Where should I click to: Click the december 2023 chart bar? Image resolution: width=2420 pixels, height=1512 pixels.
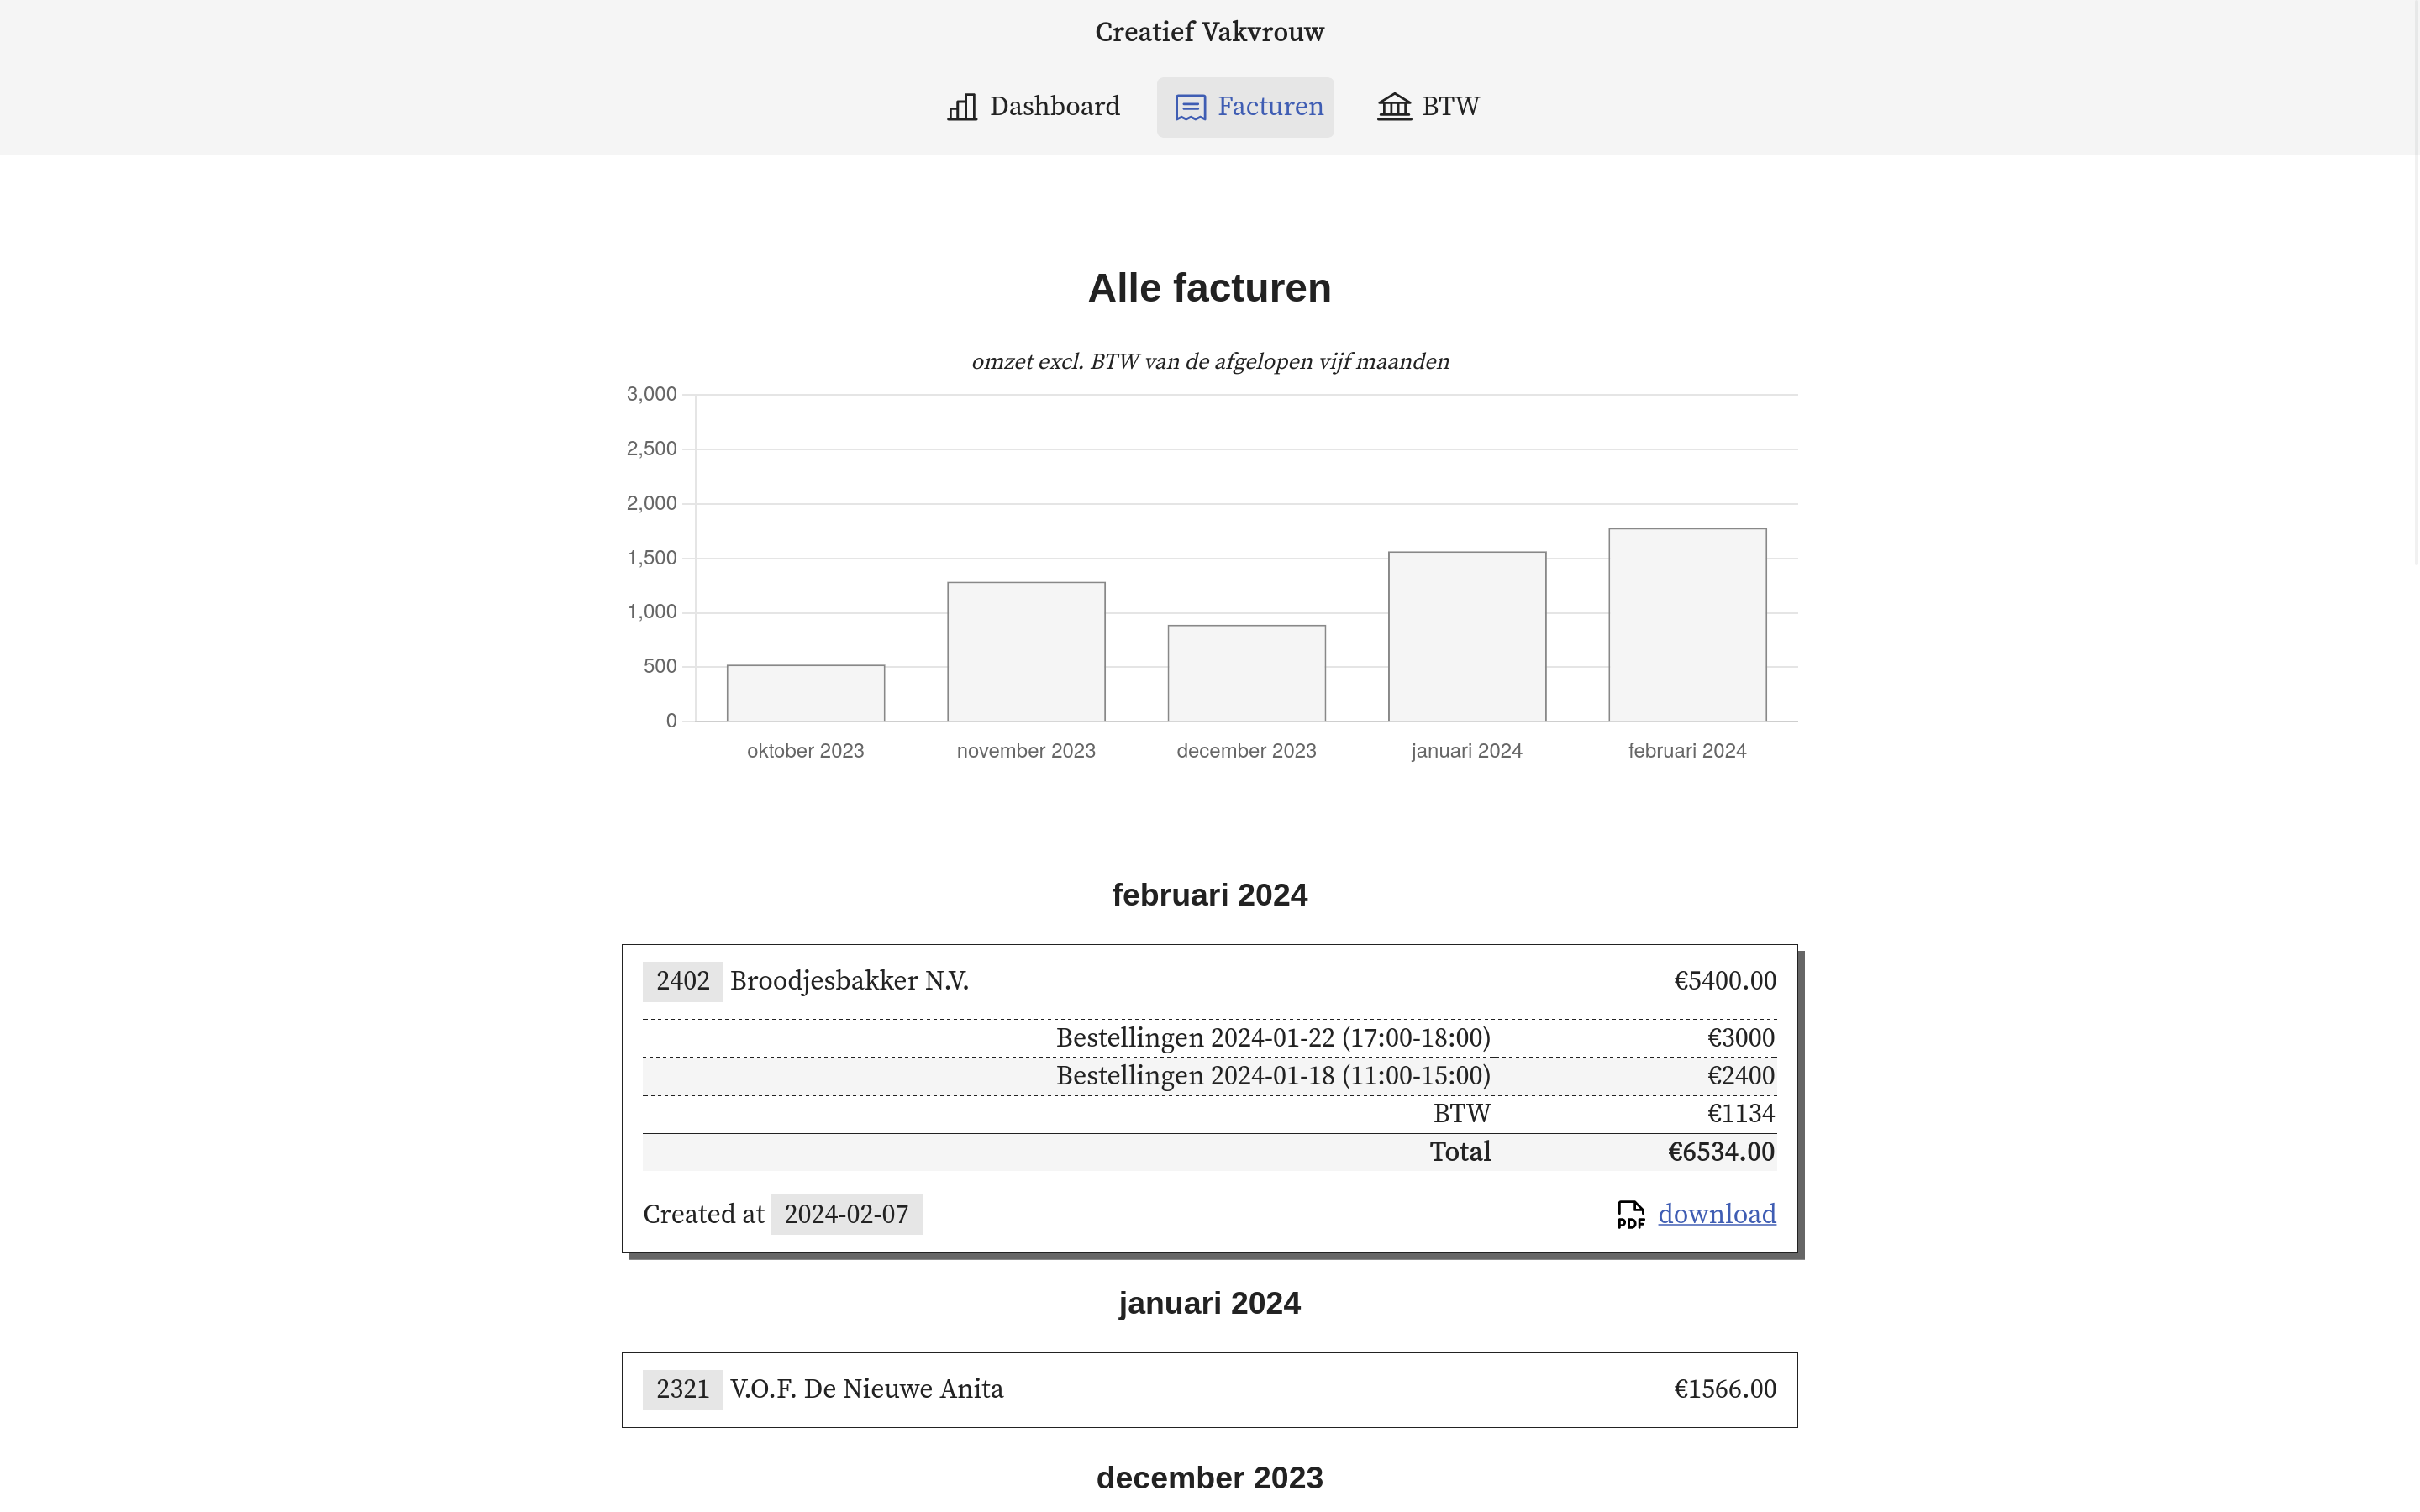pyautogui.click(x=1246, y=673)
